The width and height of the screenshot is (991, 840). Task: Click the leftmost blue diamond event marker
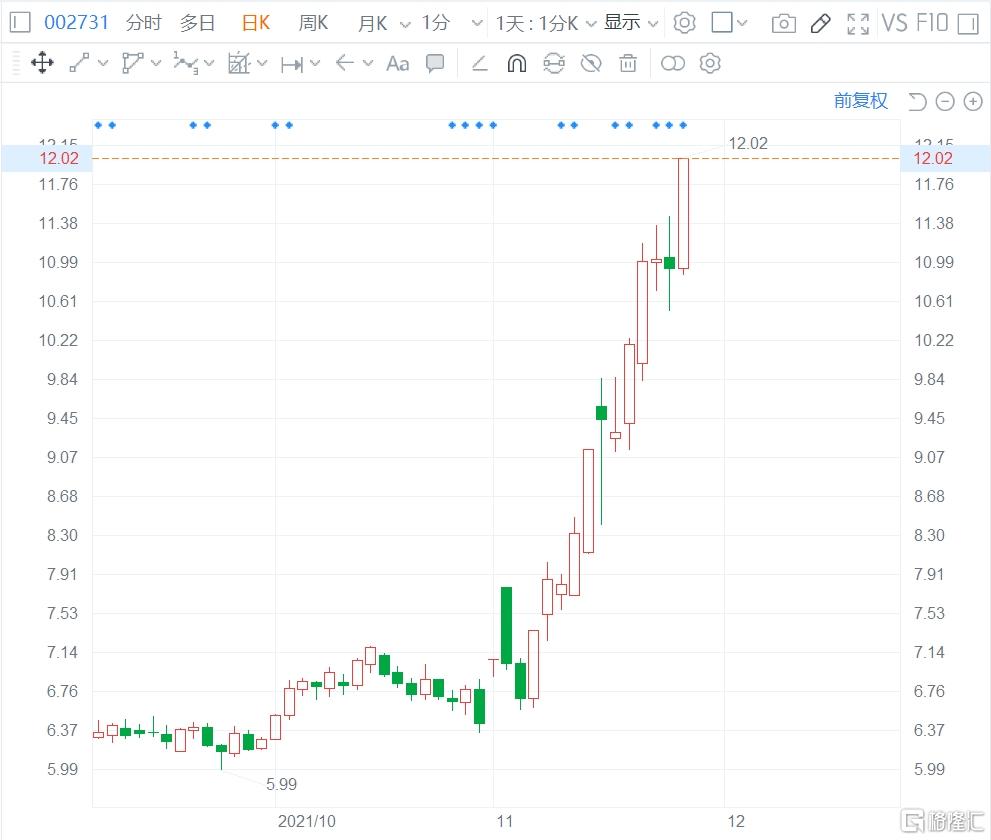coord(98,125)
